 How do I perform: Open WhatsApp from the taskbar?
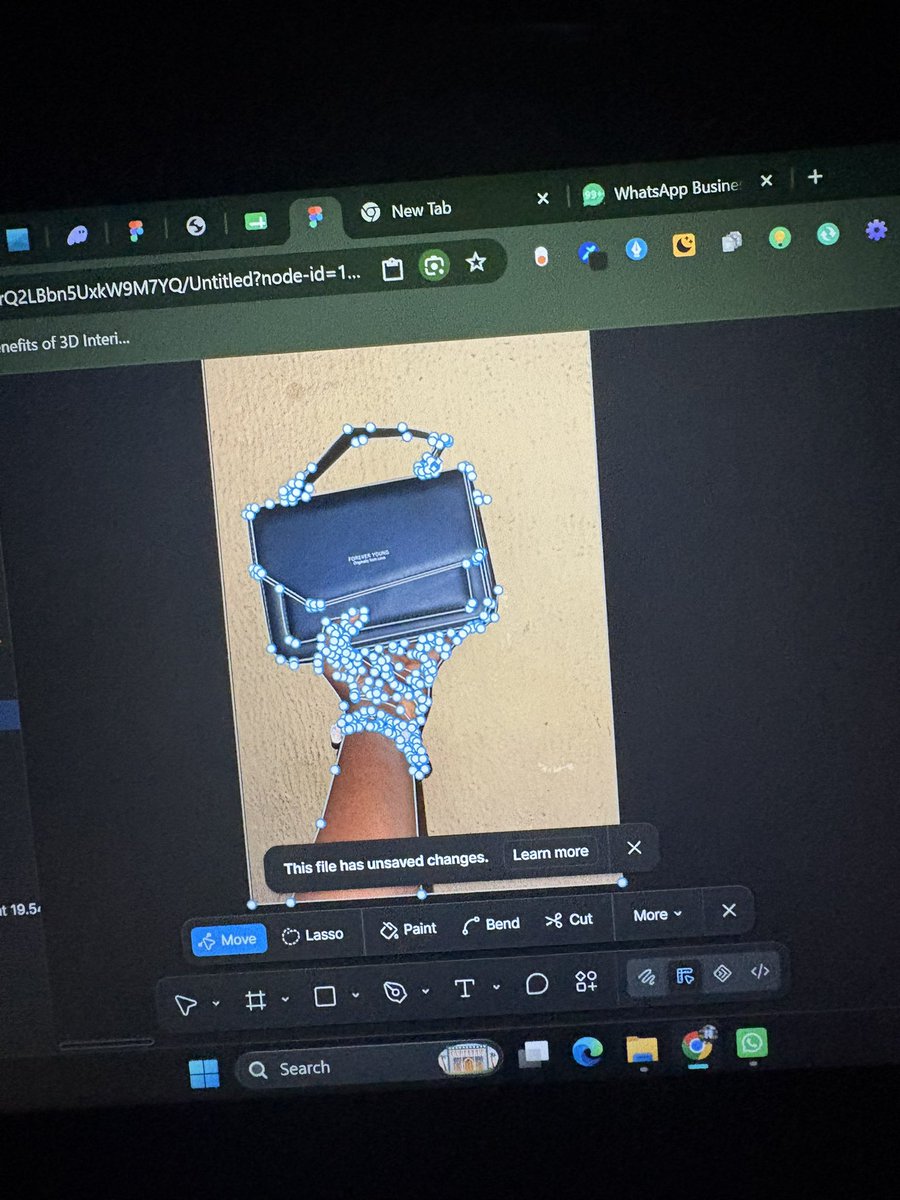tap(751, 1043)
